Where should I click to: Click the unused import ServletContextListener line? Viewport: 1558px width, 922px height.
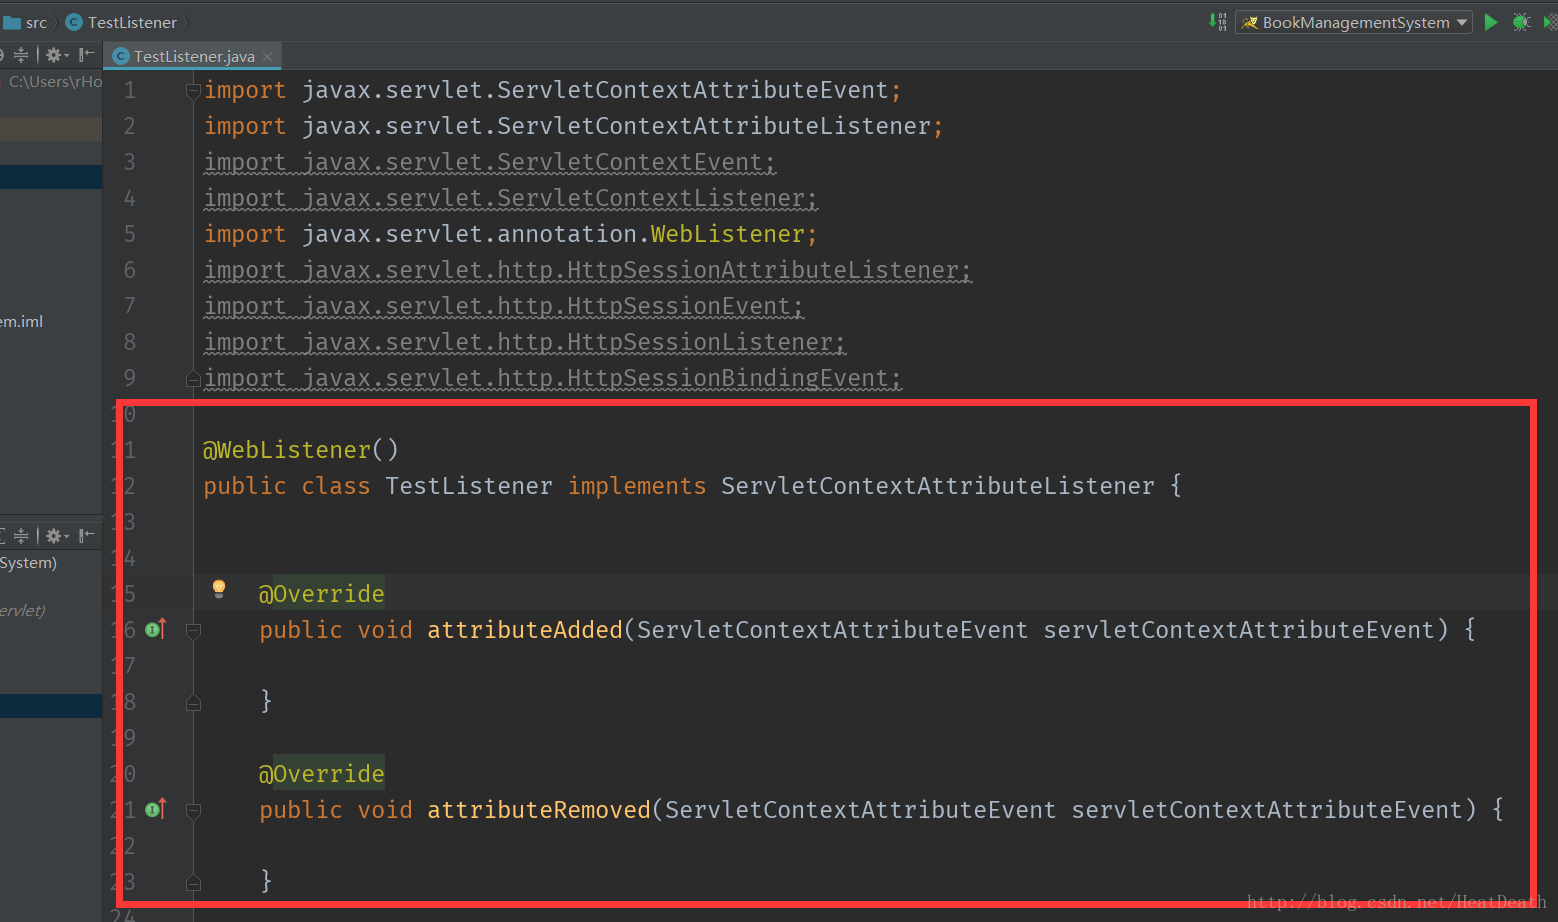pos(511,198)
